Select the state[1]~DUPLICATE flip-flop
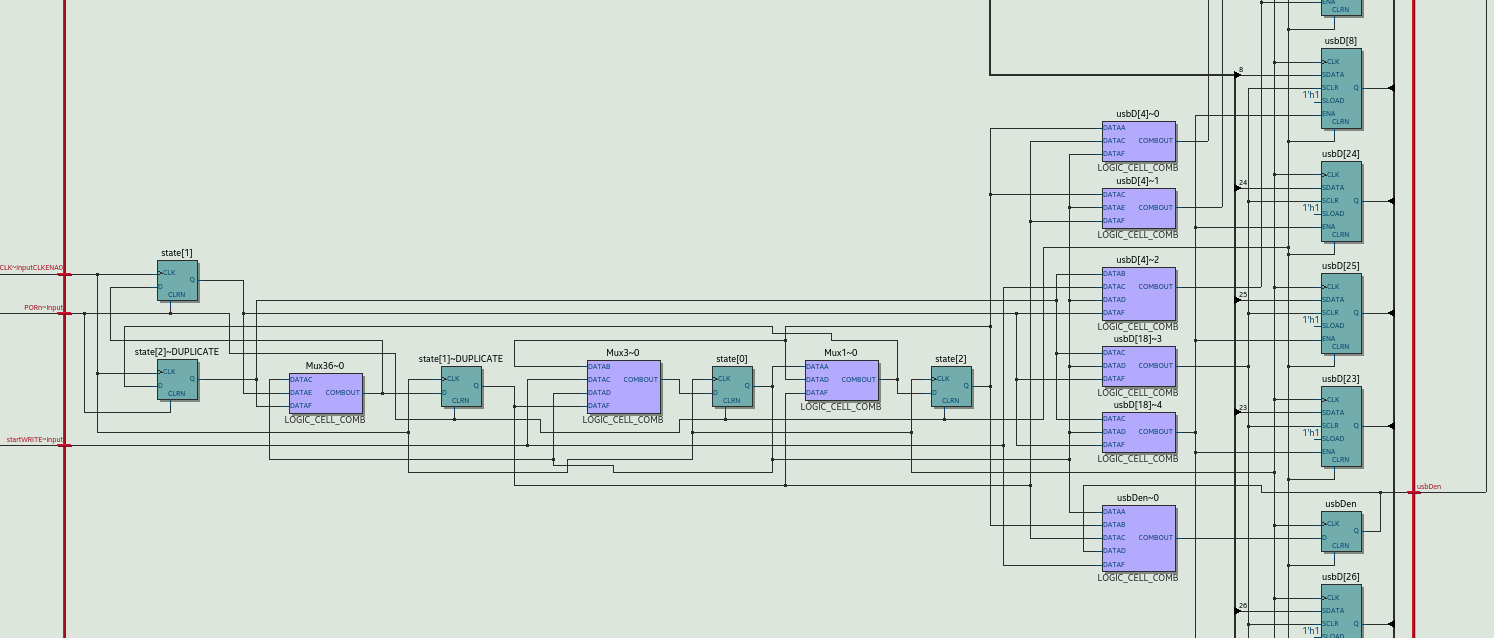This screenshot has height=638, width=1494. (x=461, y=387)
